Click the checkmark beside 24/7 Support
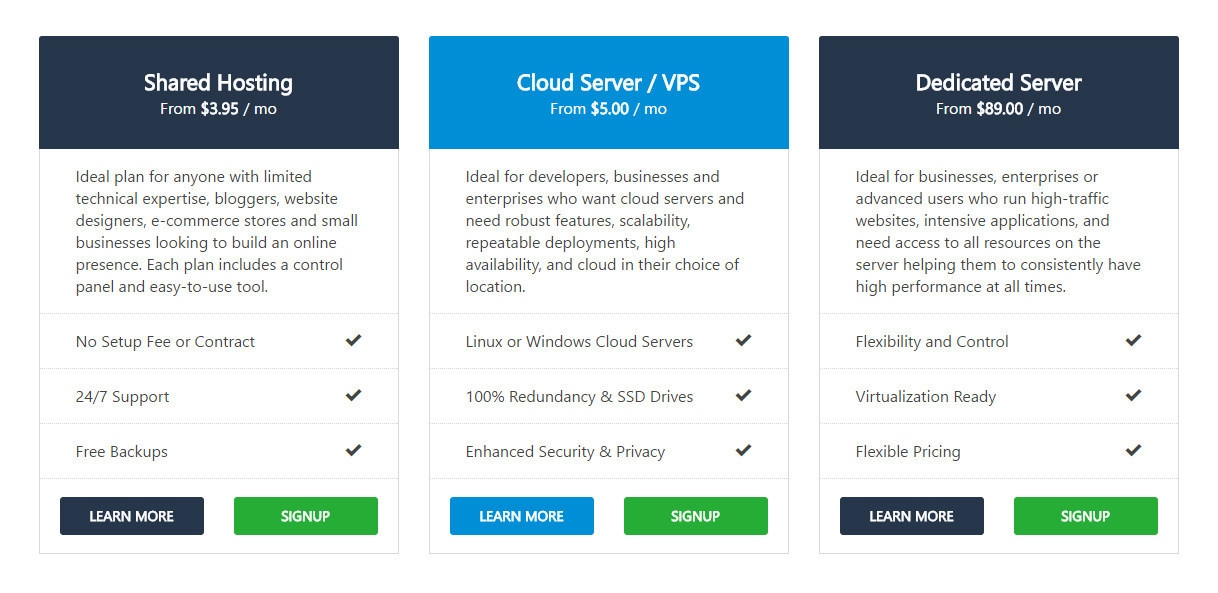Image resolution: width=1218 pixels, height=593 pixels. tap(353, 395)
